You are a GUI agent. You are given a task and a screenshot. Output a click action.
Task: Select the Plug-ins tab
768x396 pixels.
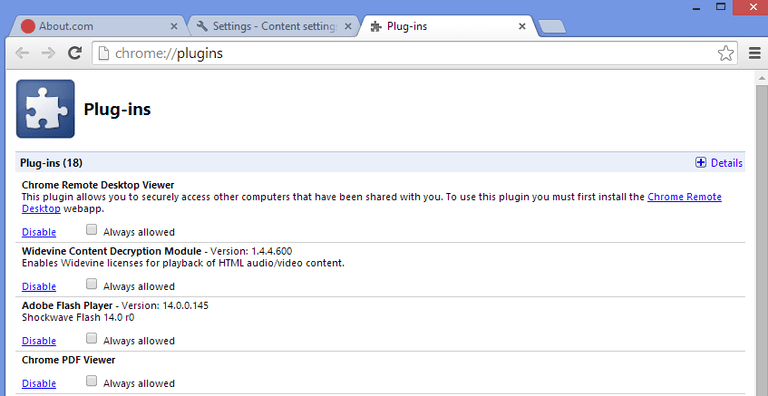448,26
